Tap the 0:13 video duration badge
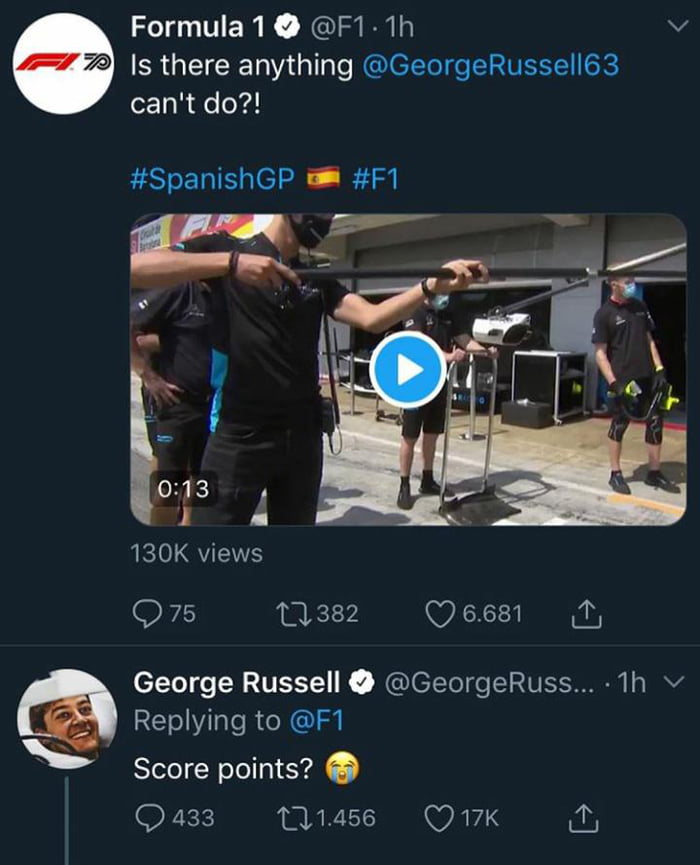 click(182, 489)
